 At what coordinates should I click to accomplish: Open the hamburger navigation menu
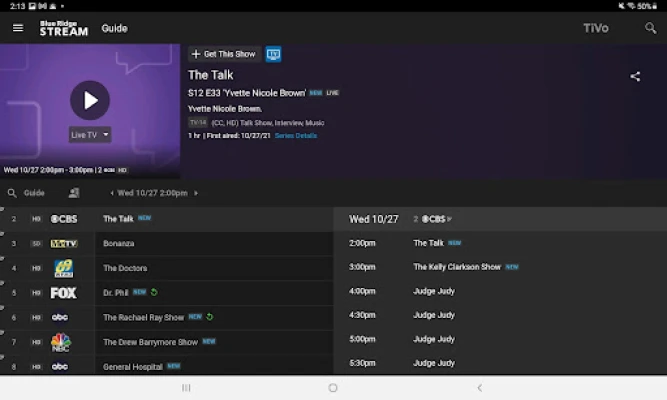click(x=18, y=28)
